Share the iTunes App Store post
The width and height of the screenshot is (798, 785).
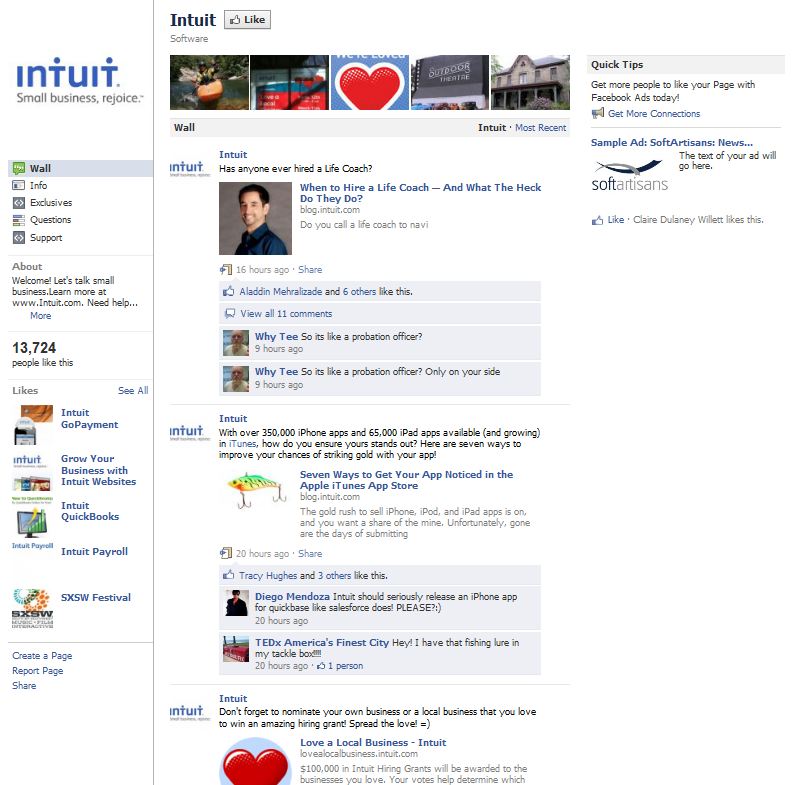pos(310,553)
